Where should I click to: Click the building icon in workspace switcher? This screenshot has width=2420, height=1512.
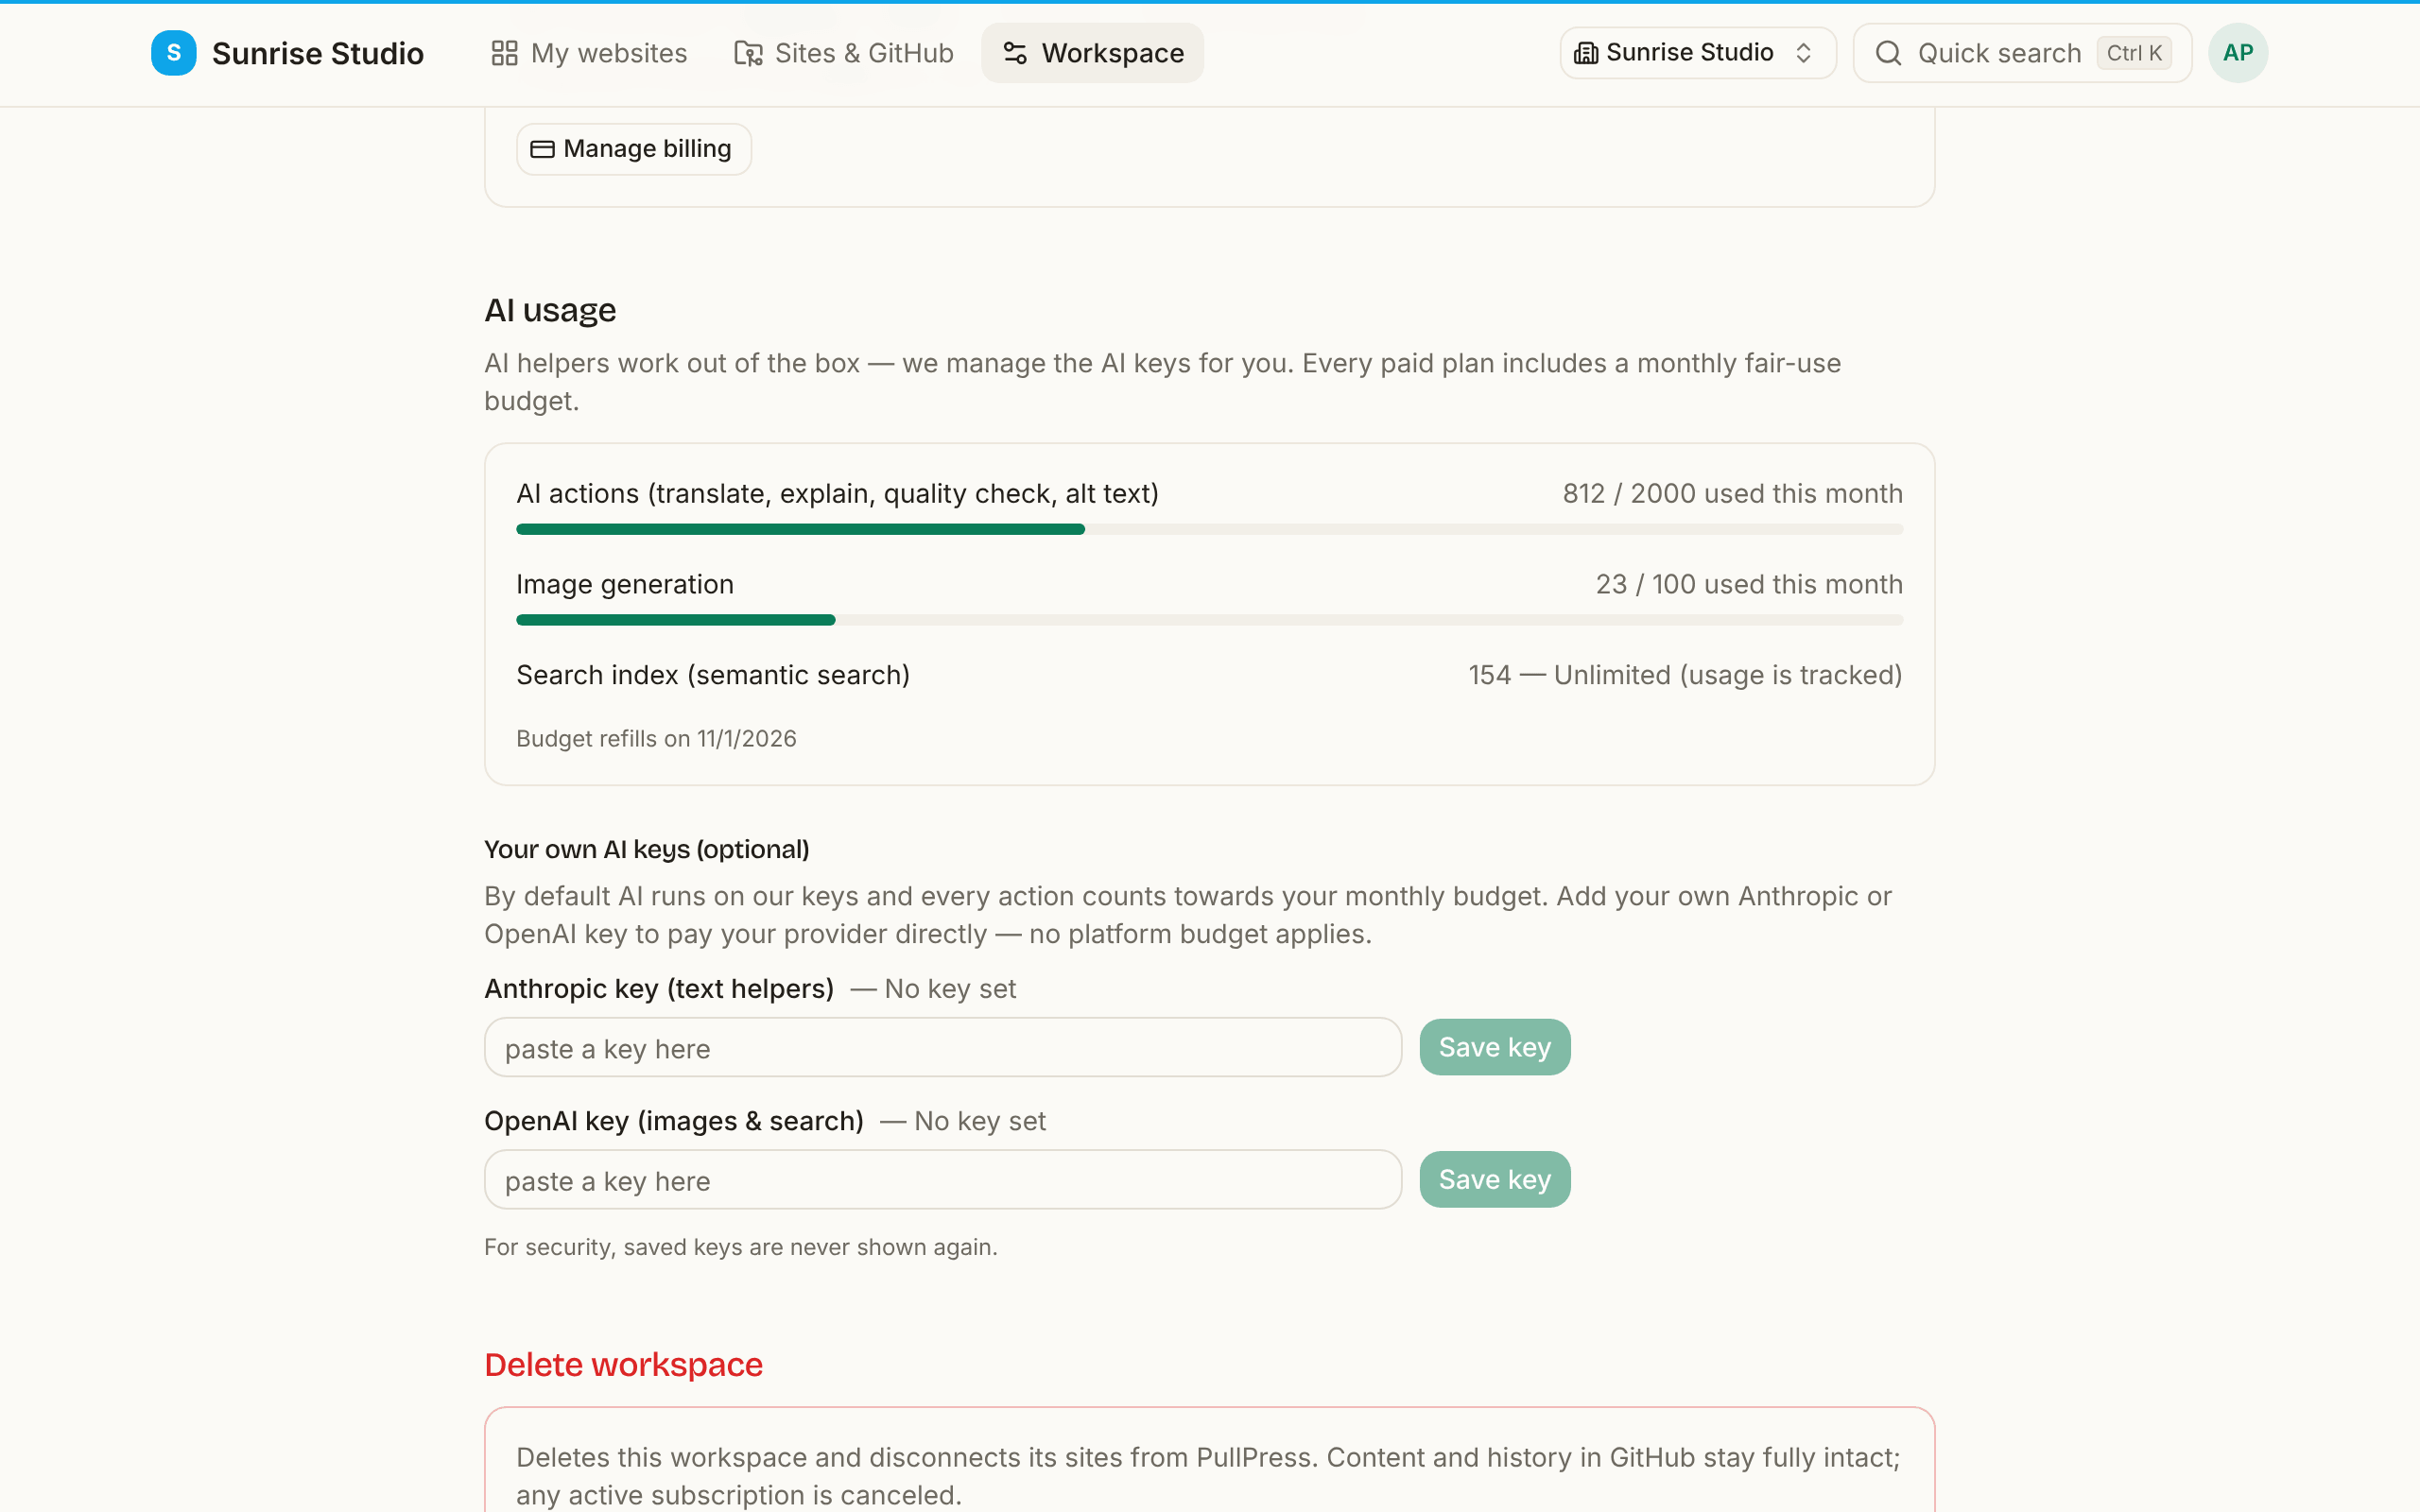point(1586,53)
